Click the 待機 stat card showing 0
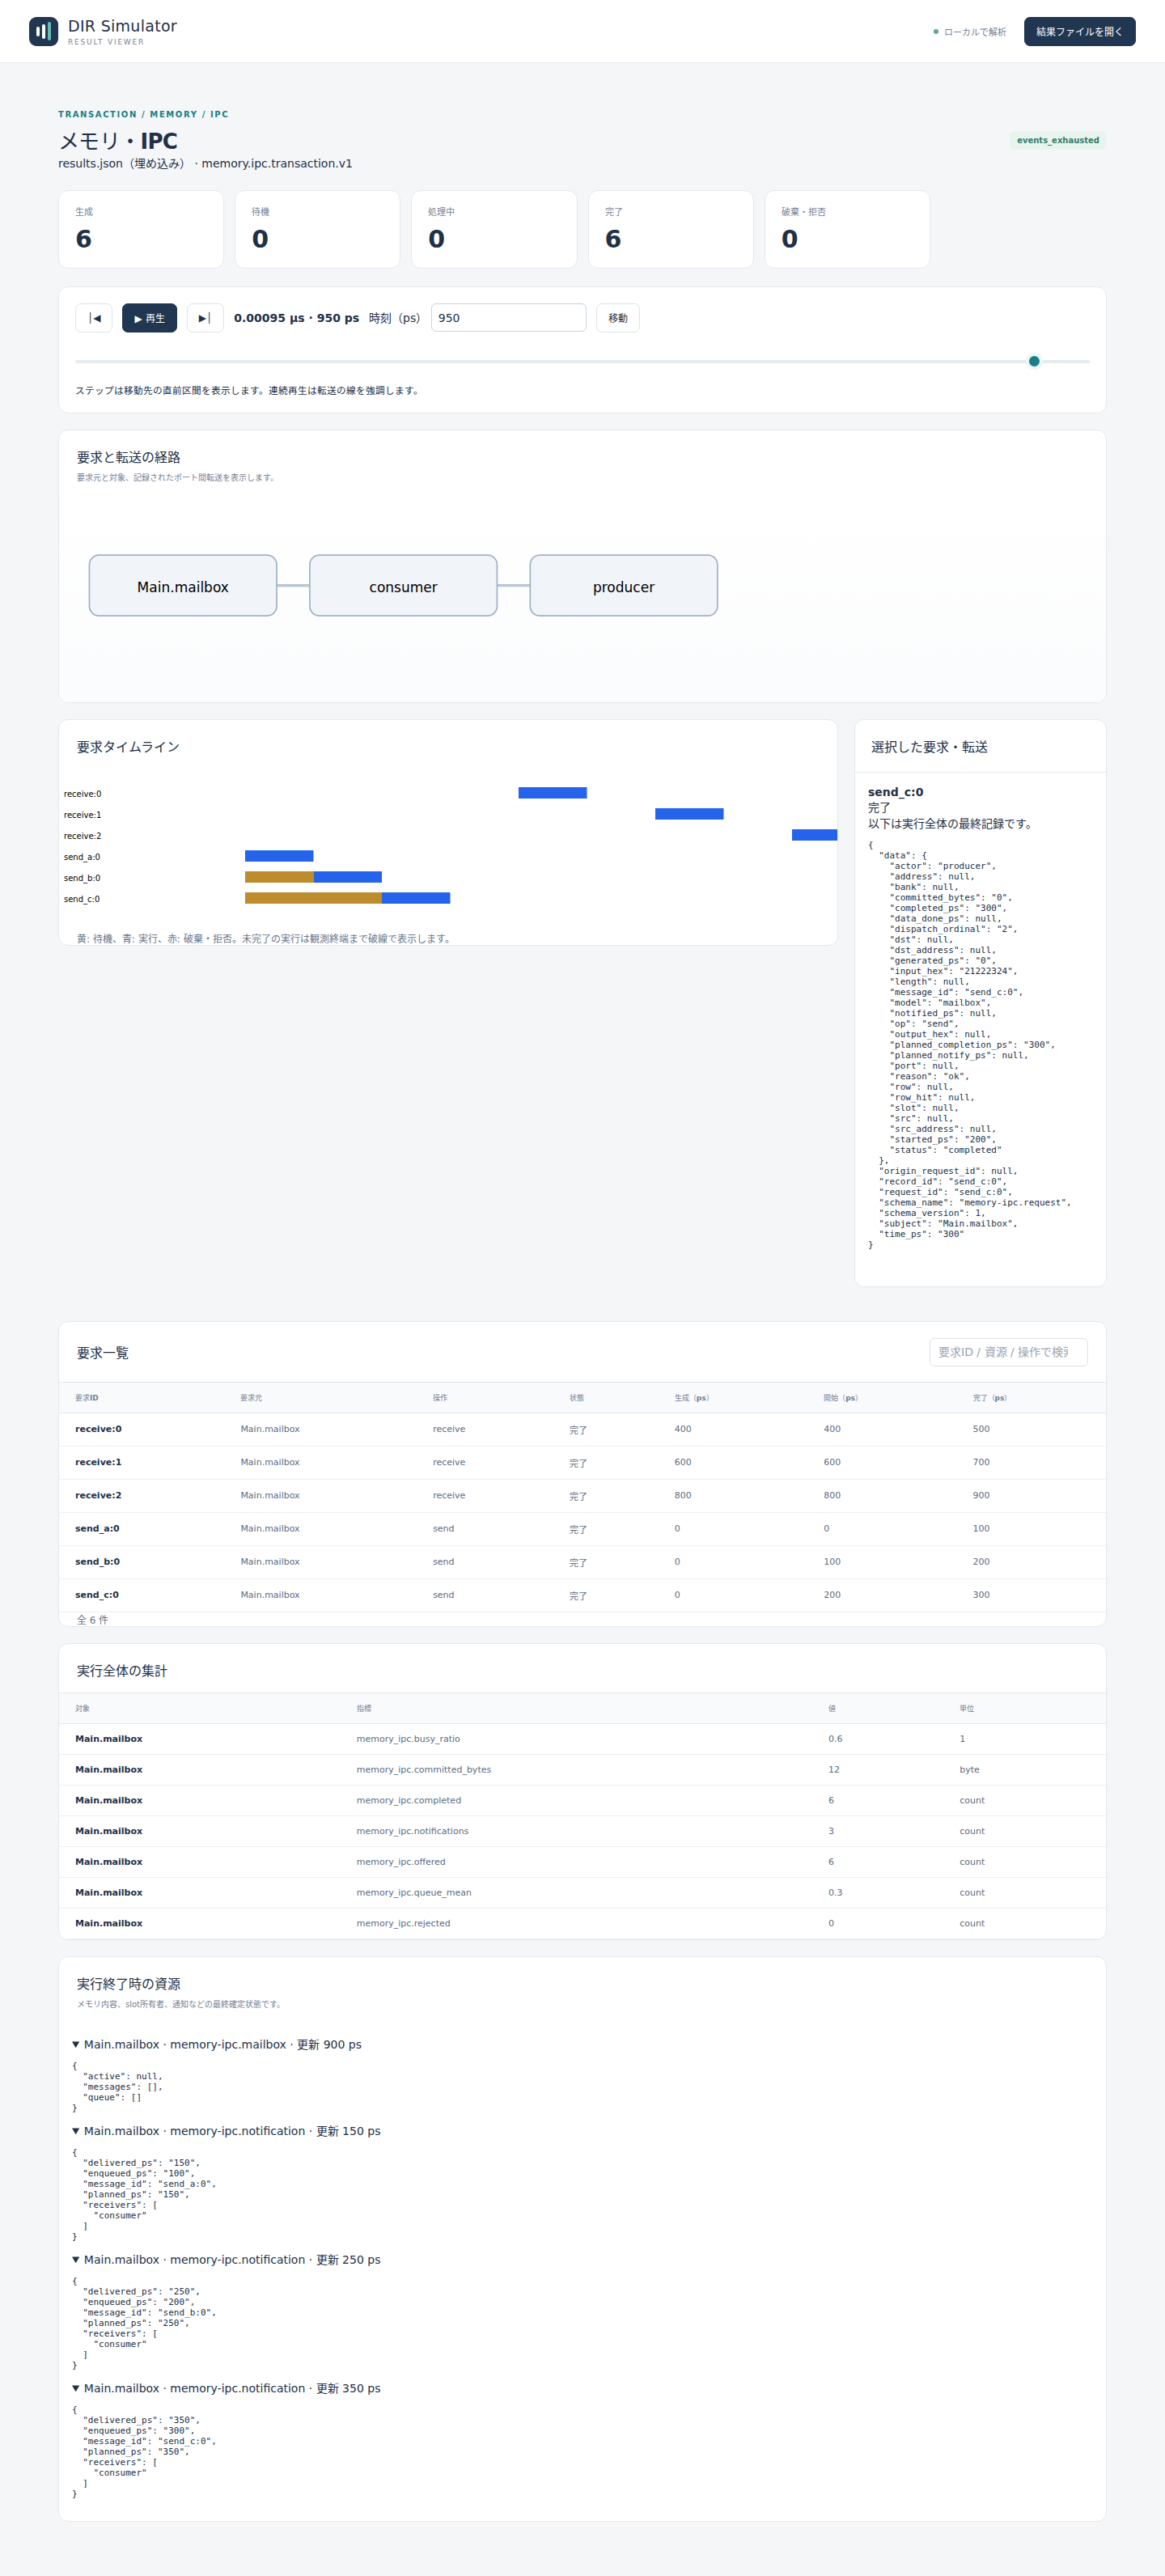Screen dimensions: 1165x2576 point(318,229)
